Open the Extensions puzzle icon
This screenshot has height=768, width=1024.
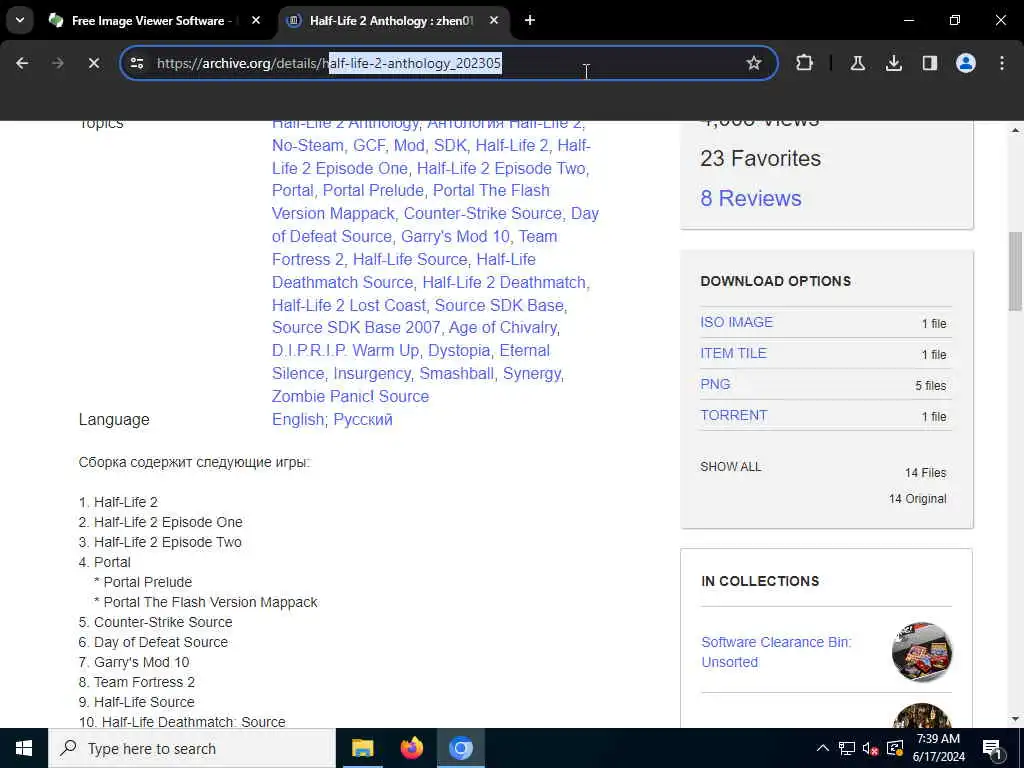(805, 63)
